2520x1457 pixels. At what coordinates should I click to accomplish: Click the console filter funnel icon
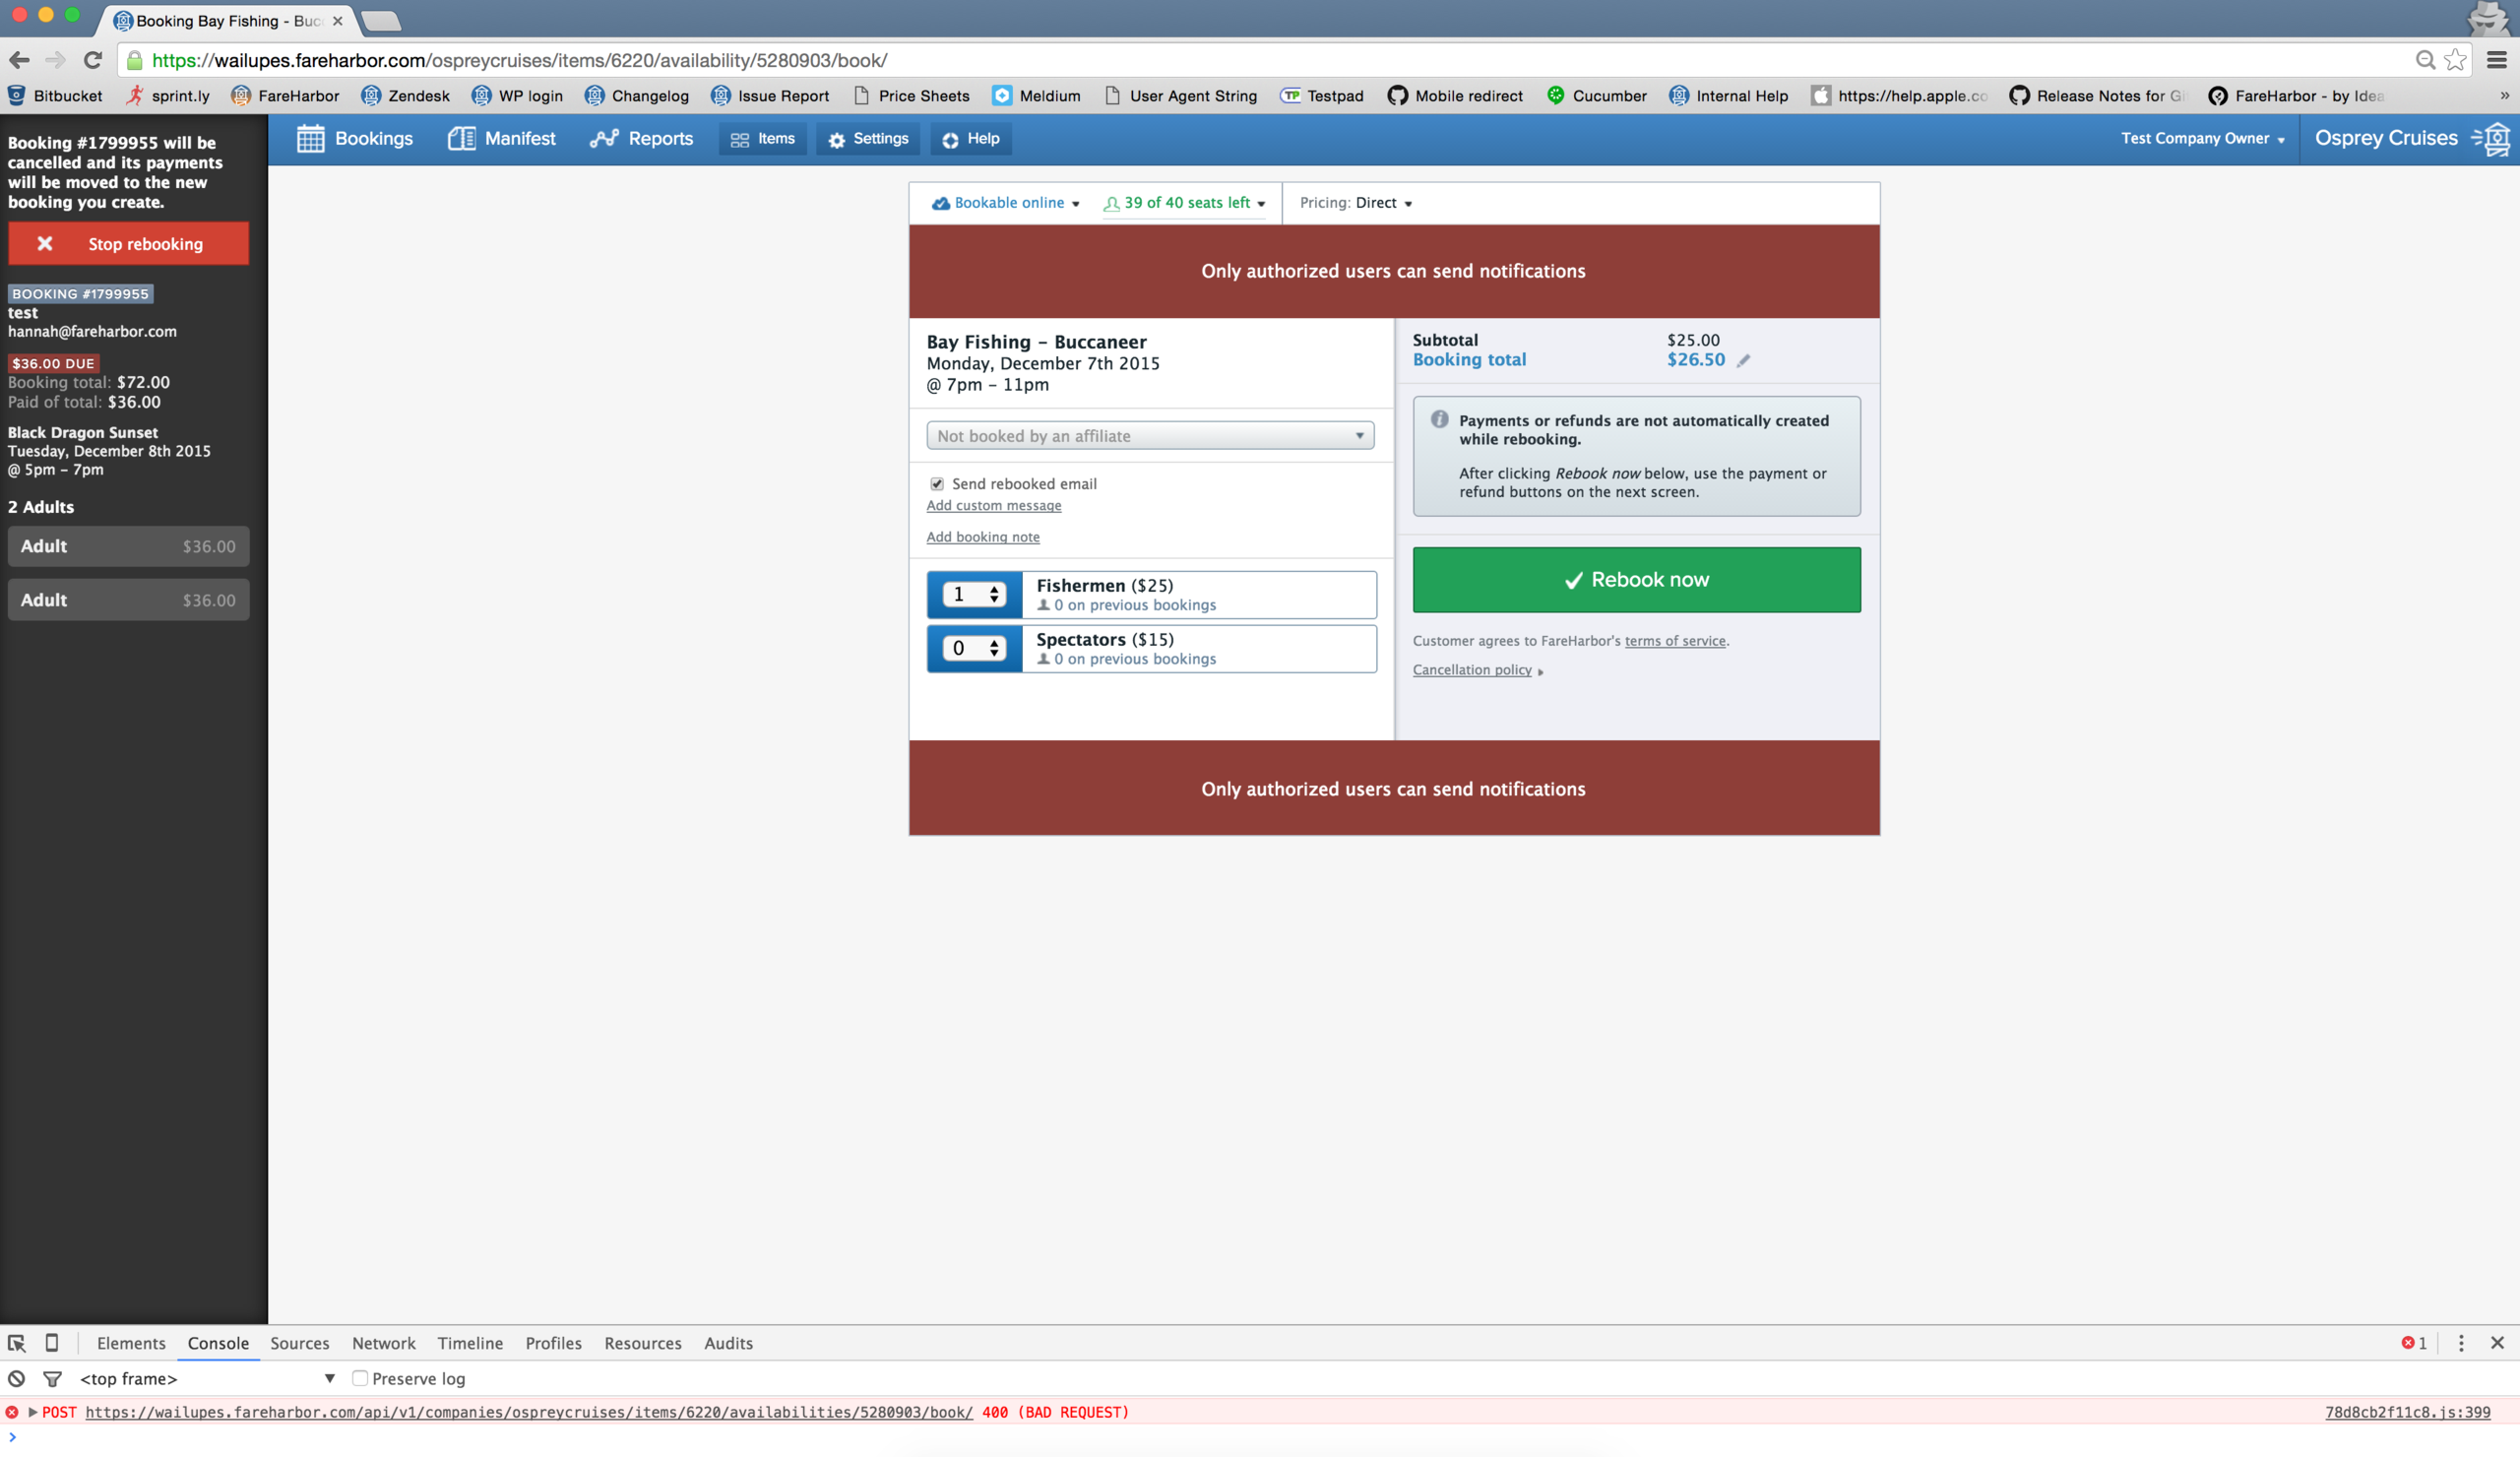click(x=53, y=1378)
